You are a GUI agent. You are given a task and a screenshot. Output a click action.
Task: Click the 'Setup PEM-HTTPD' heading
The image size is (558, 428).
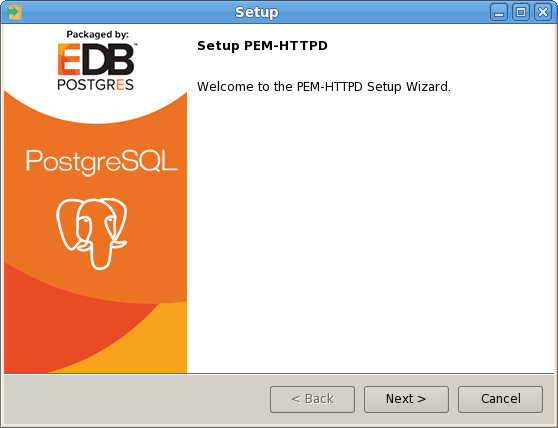pyautogui.click(x=262, y=46)
